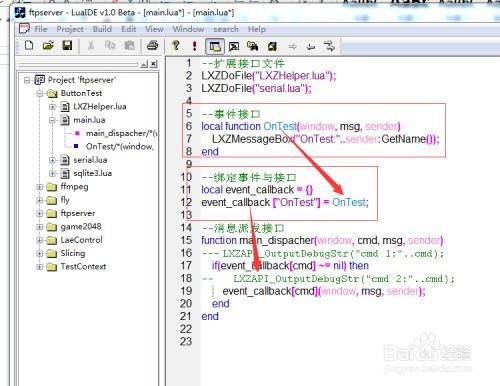Expand the game2048 folder node

(40, 227)
